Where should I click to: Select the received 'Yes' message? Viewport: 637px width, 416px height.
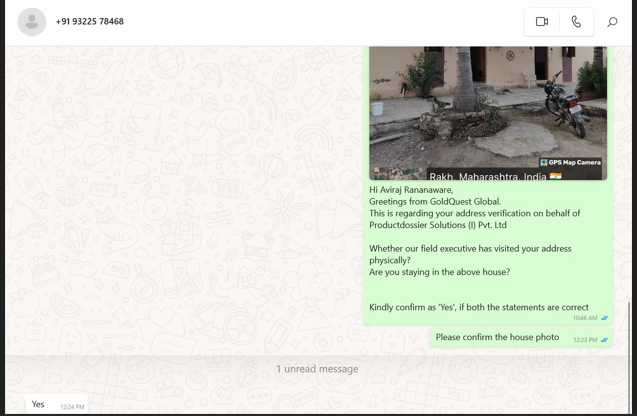point(38,404)
